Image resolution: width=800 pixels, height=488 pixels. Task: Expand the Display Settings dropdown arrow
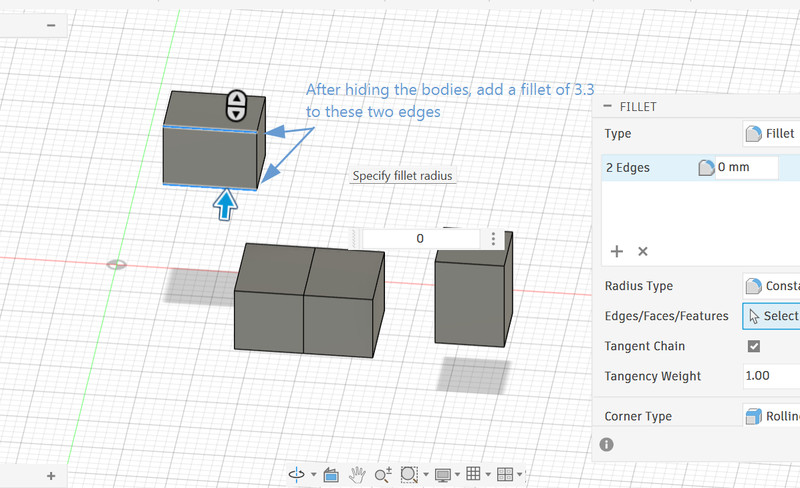[x=457, y=475]
